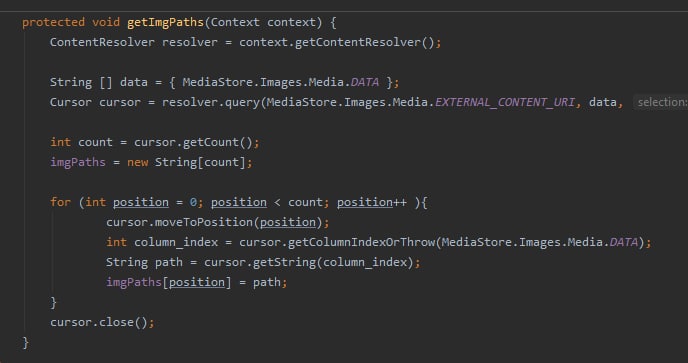
Task: Click the String path declaration
Action: pyautogui.click(x=144, y=262)
